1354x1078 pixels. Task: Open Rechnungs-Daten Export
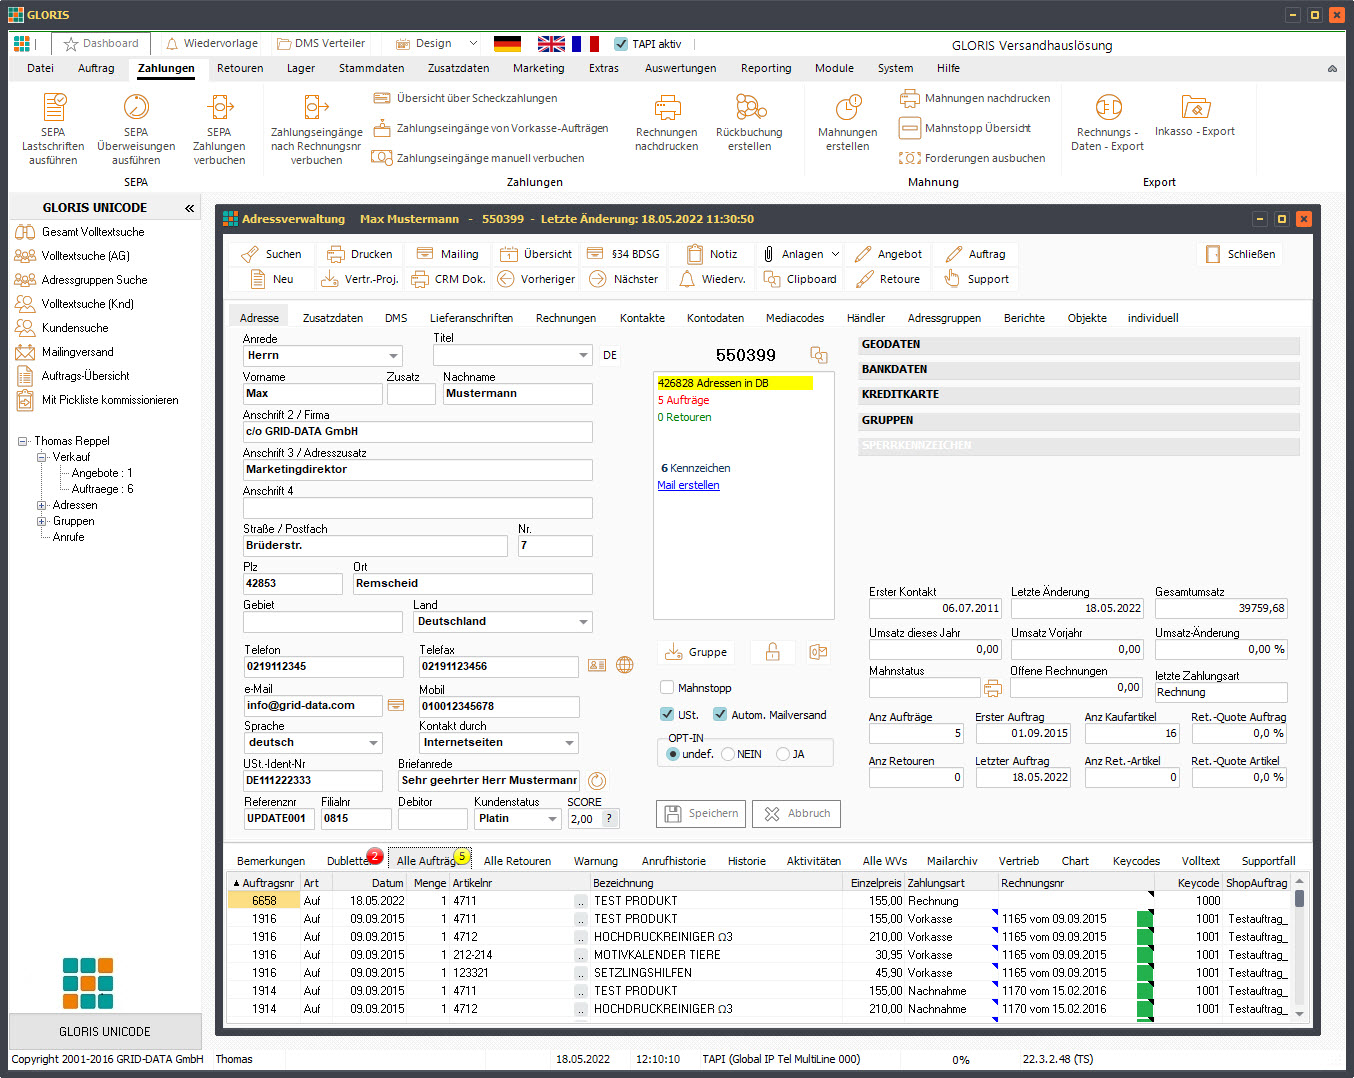(1107, 123)
